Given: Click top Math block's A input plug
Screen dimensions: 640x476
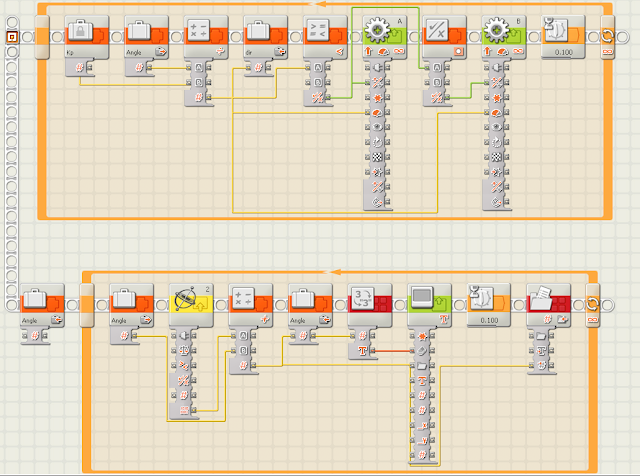Looking at the screenshot, I should tap(198, 67).
